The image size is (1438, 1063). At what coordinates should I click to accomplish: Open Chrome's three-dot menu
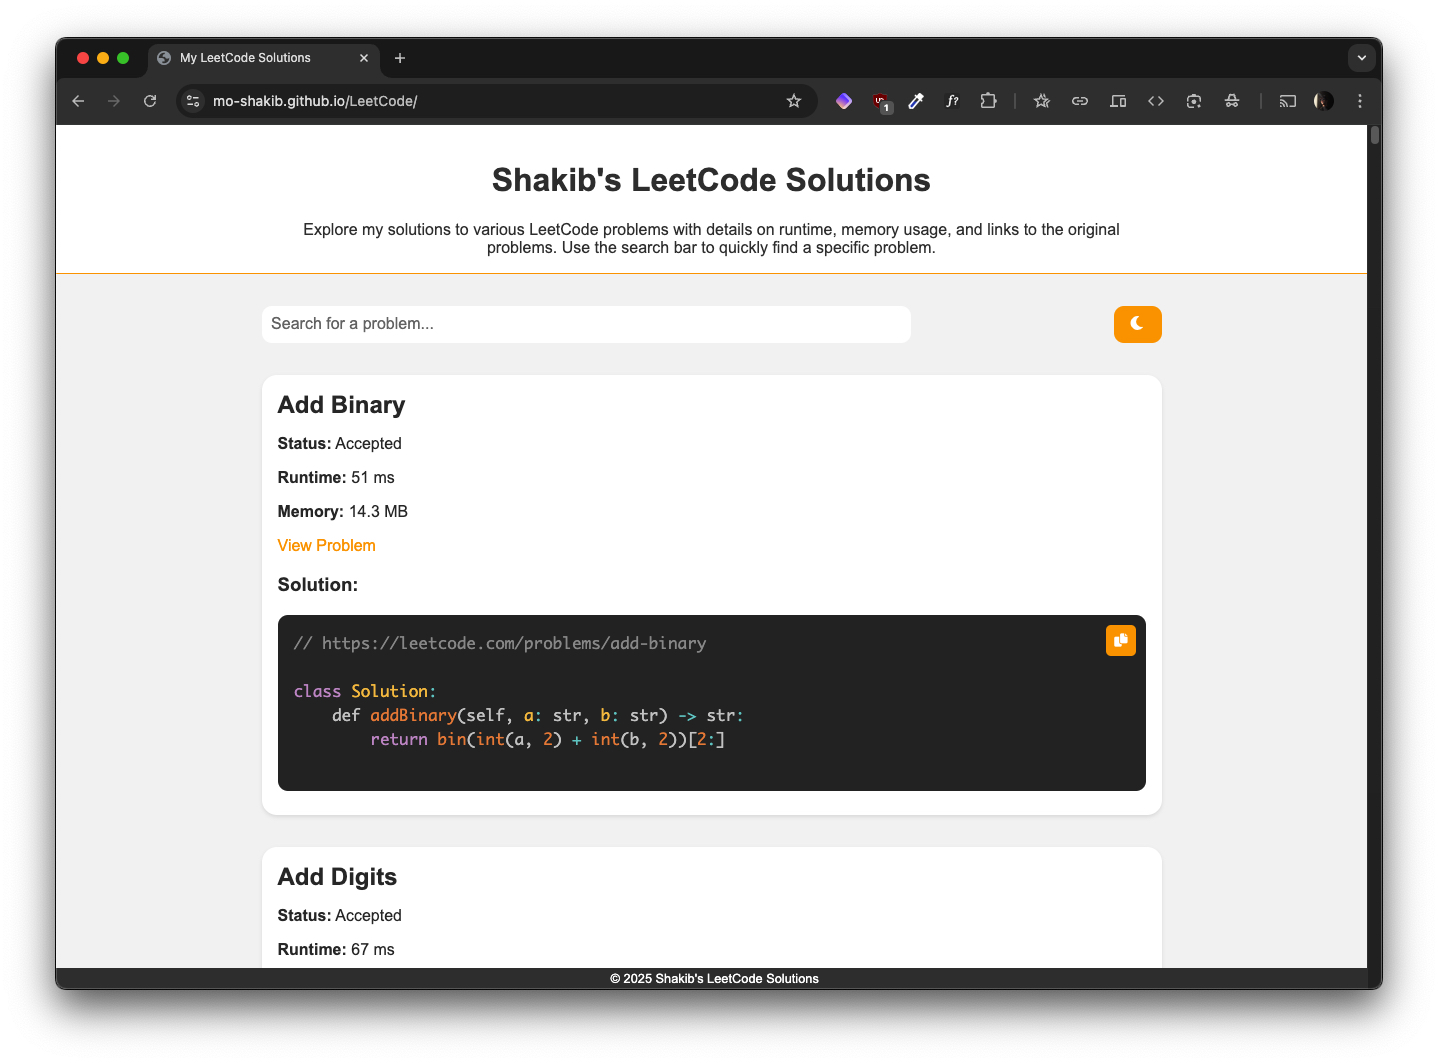click(x=1360, y=101)
